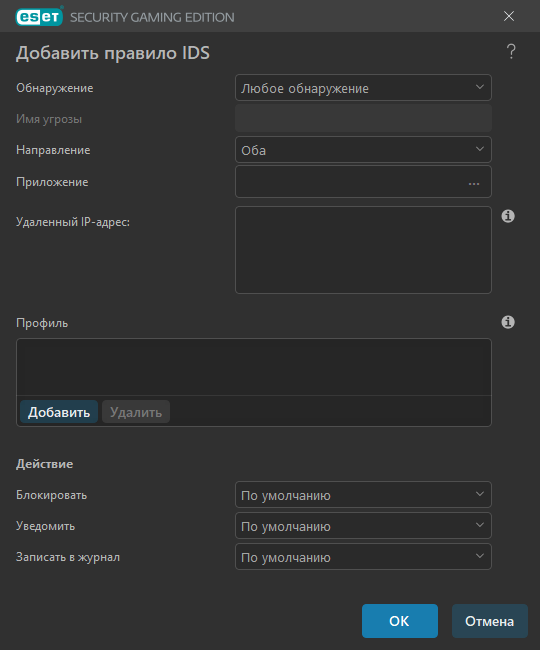Screen dimensions: 540x650
Task: Browse for application with the ellipsis button
Action: click(474, 183)
